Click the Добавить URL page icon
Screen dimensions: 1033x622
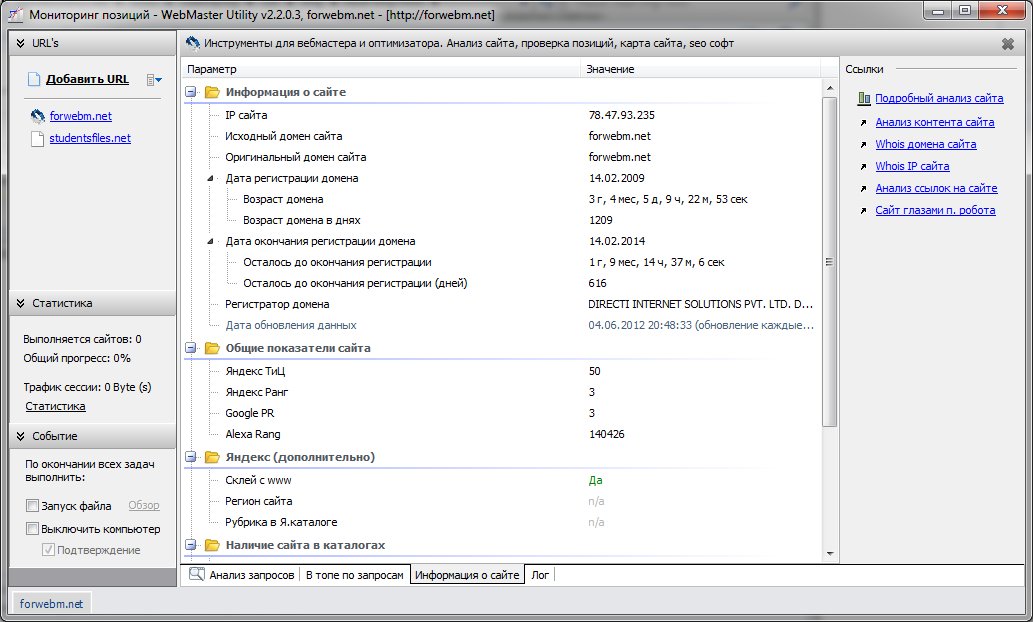pos(35,79)
